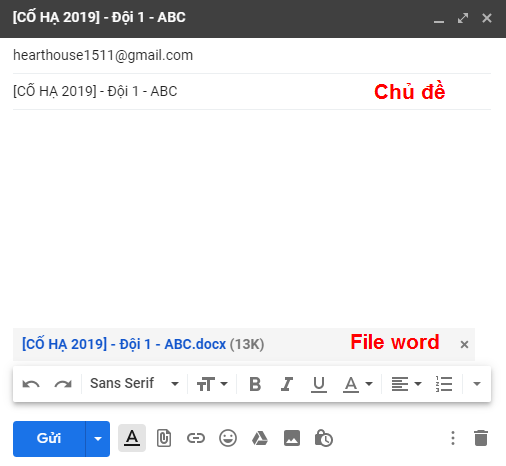Open the attached ABC.docx file link
The image size is (506, 466).
(x=124, y=344)
